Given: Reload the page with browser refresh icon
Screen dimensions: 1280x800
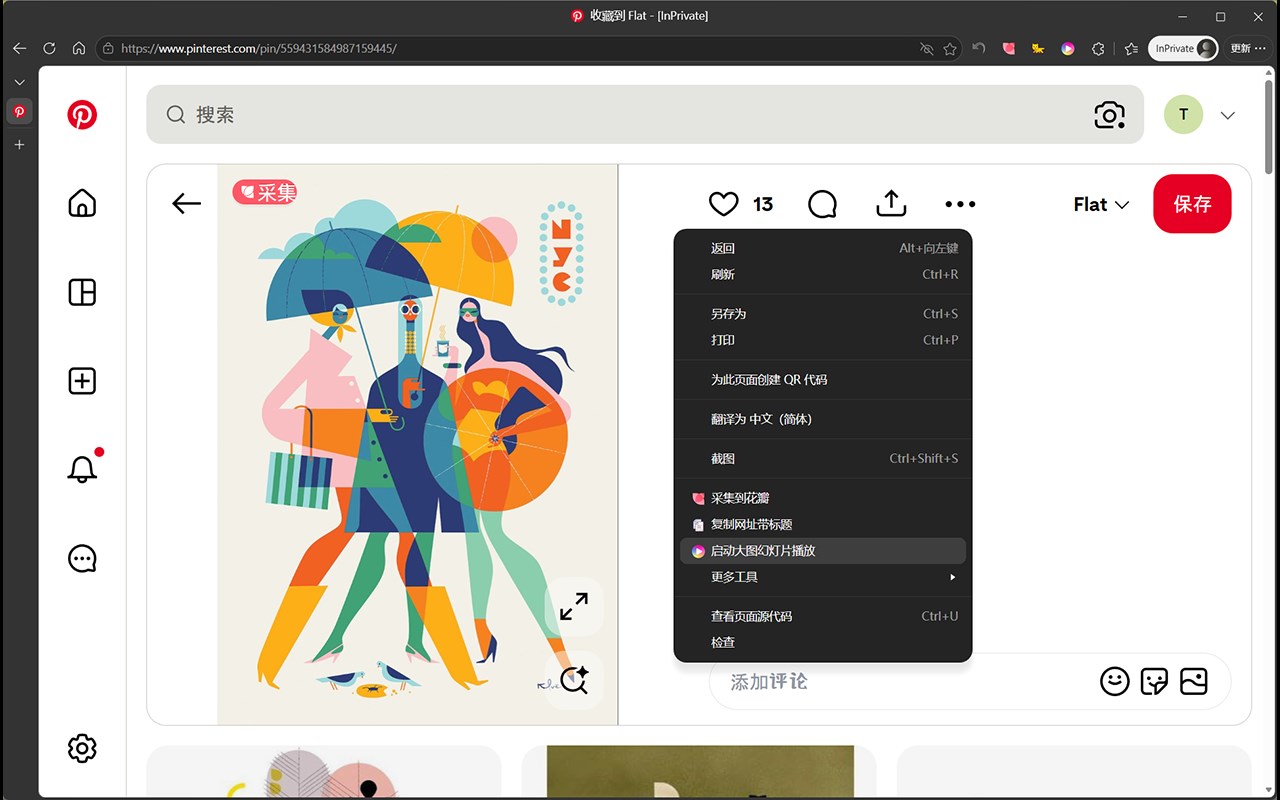Looking at the screenshot, I should (49, 48).
